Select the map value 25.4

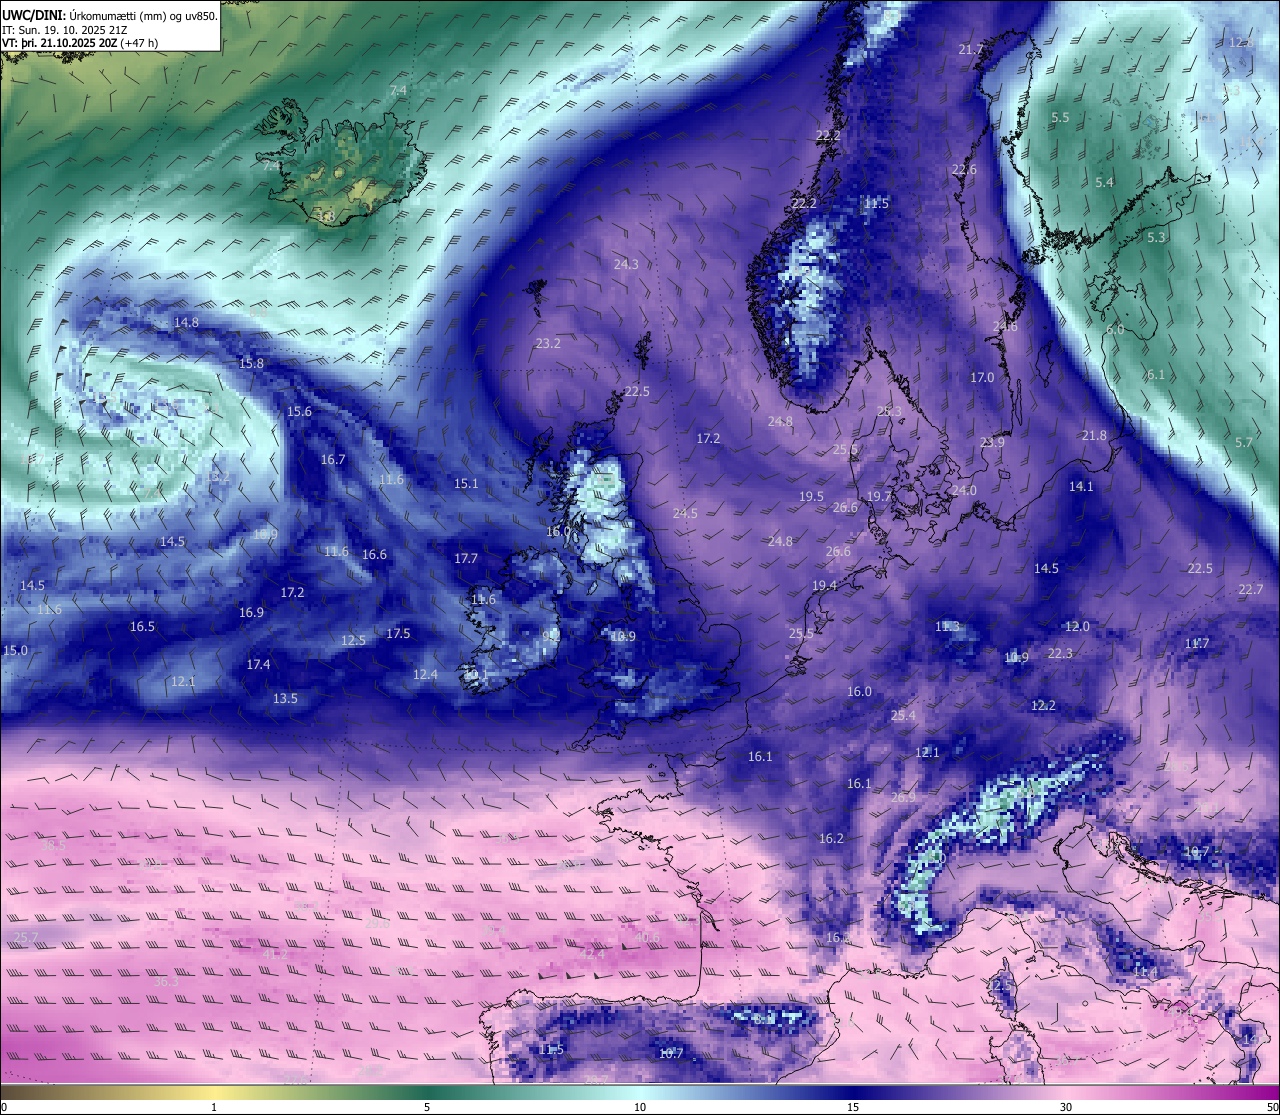tap(903, 716)
